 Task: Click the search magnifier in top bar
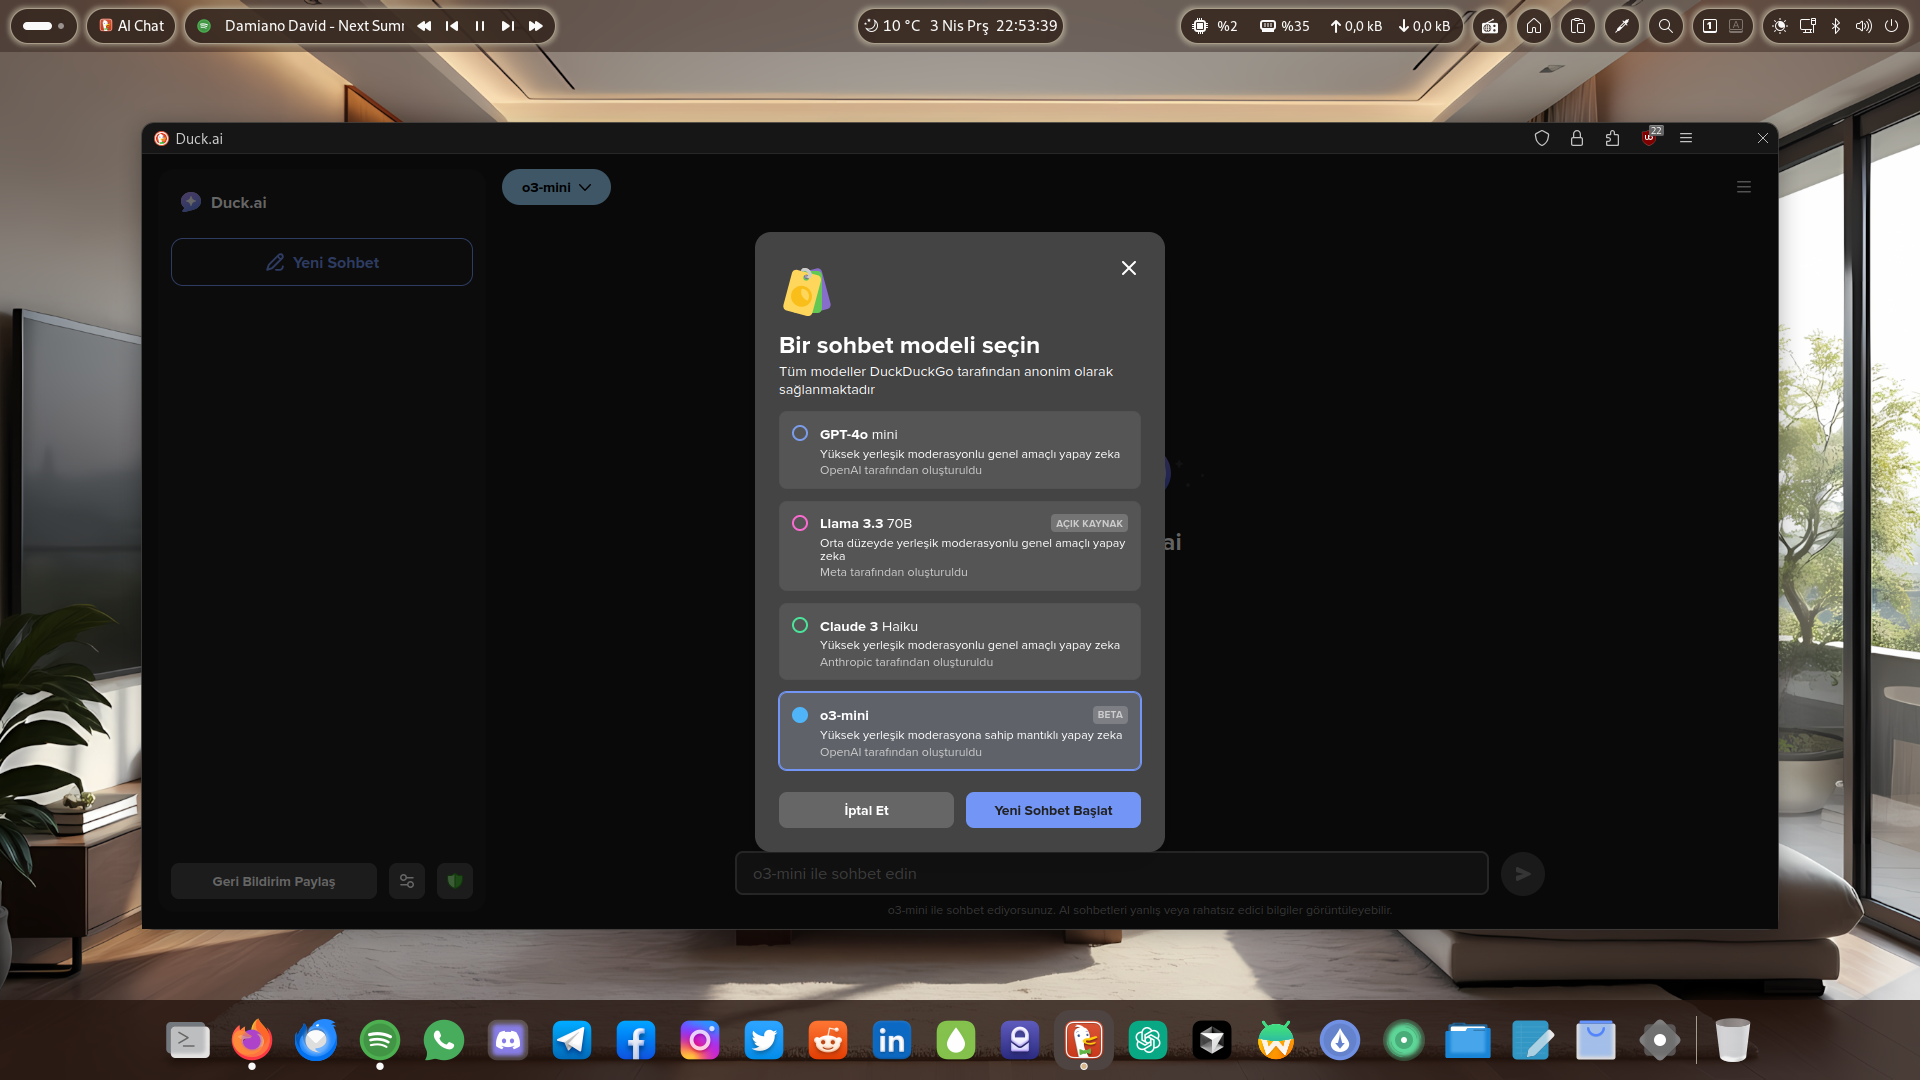click(x=1666, y=26)
